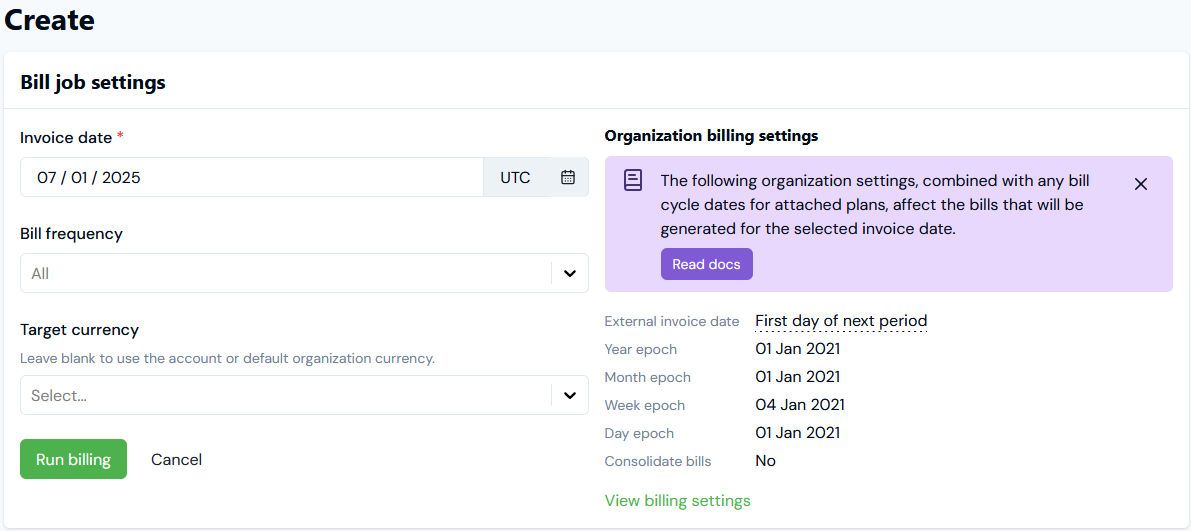Click the month segment of invoice date
Image resolution: width=1191 pixels, height=531 pixels.
tap(47, 178)
